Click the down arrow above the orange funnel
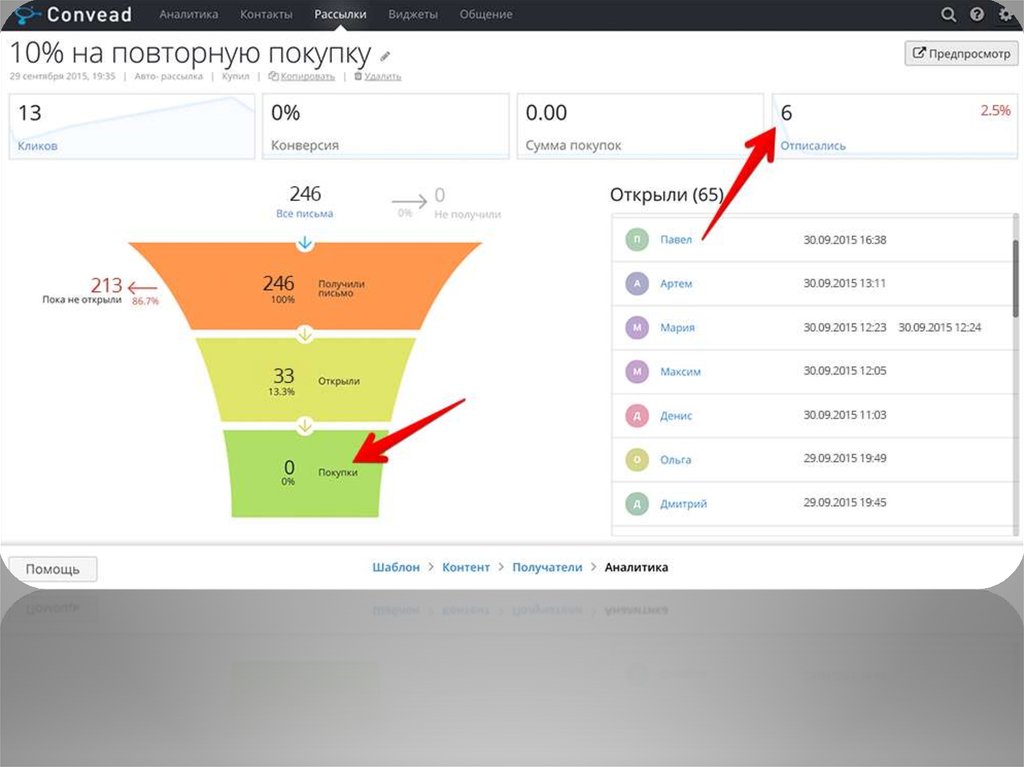The width and height of the screenshot is (1024, 767). pyautogui.click(x=305, y=243)
